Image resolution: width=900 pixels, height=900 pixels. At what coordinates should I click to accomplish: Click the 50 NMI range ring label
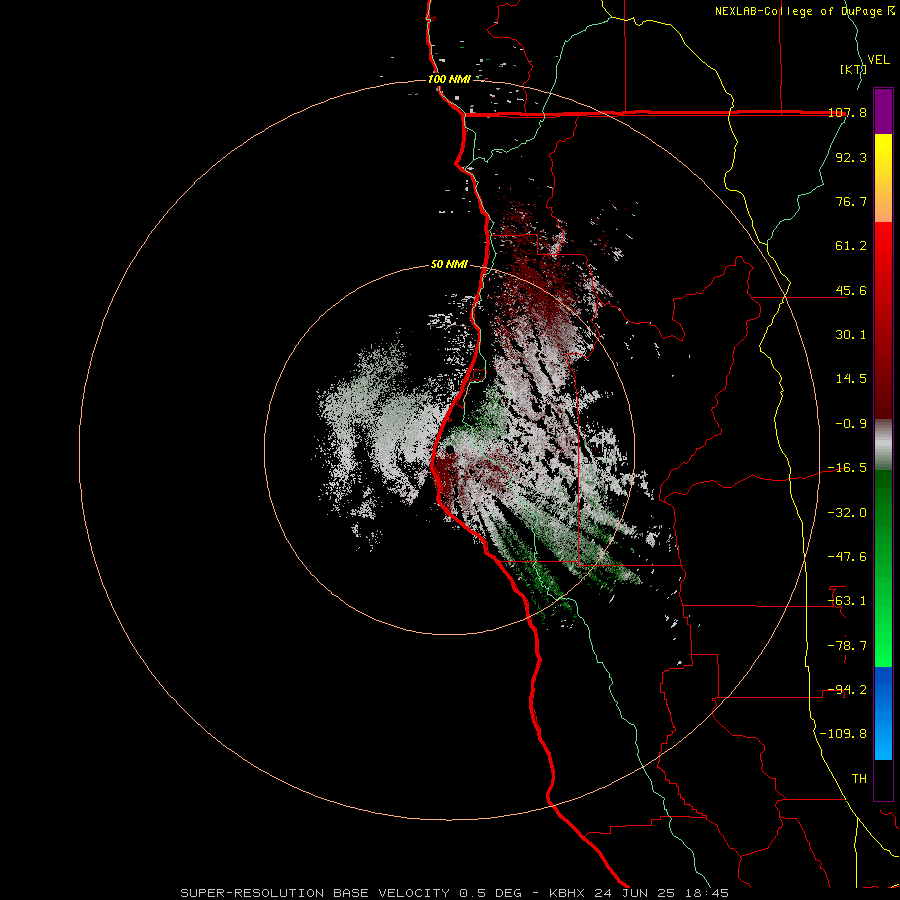[x=449, y=265]
